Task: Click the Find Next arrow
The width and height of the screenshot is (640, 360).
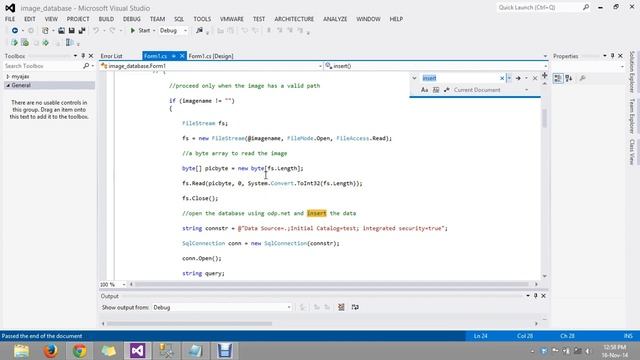Action: (x=518, y=78)
